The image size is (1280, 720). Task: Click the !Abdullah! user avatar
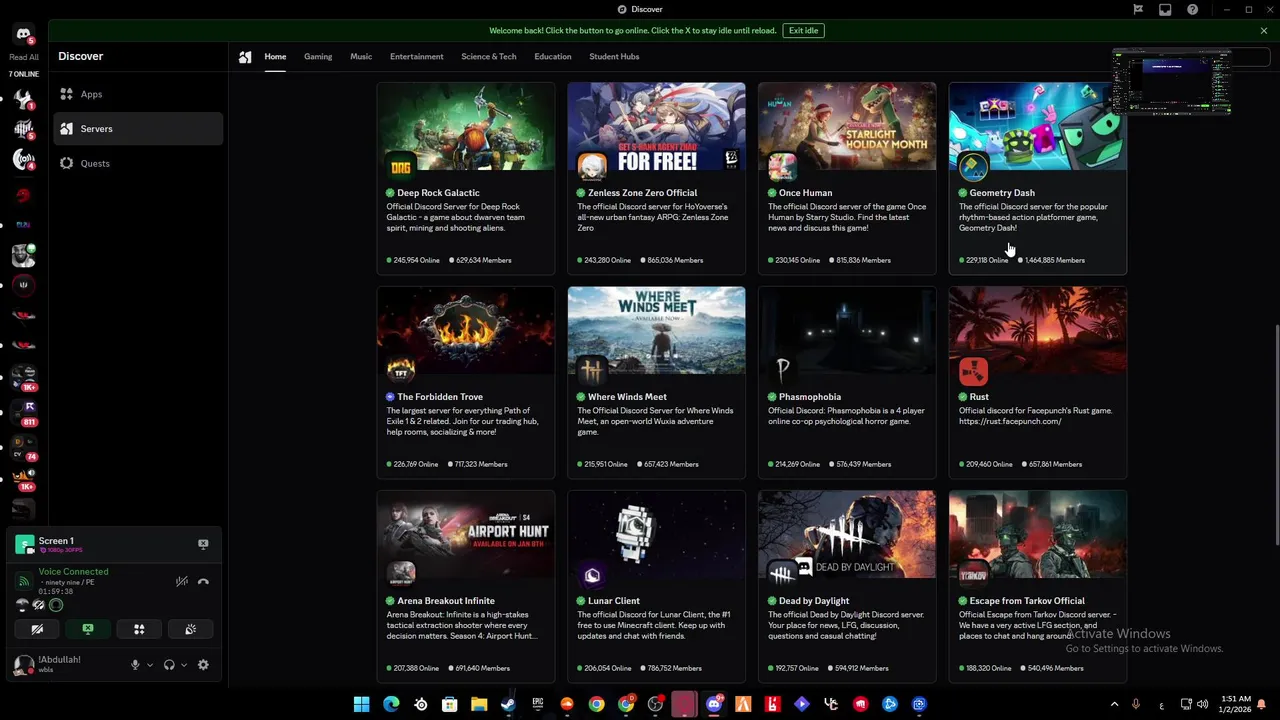[x=22, y=665]
